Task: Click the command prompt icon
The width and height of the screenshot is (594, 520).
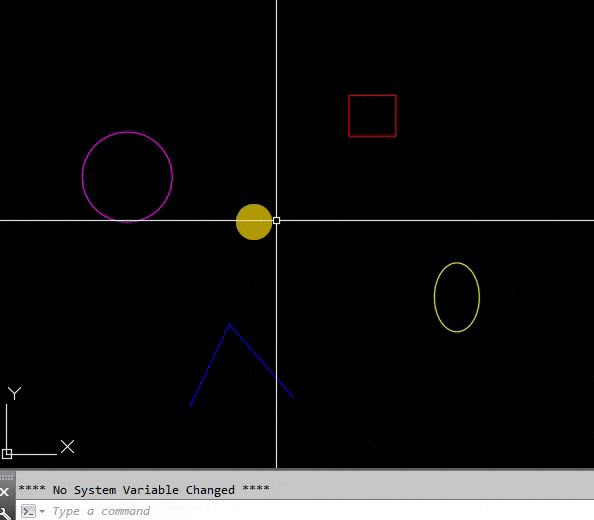Action: (28, 511)
